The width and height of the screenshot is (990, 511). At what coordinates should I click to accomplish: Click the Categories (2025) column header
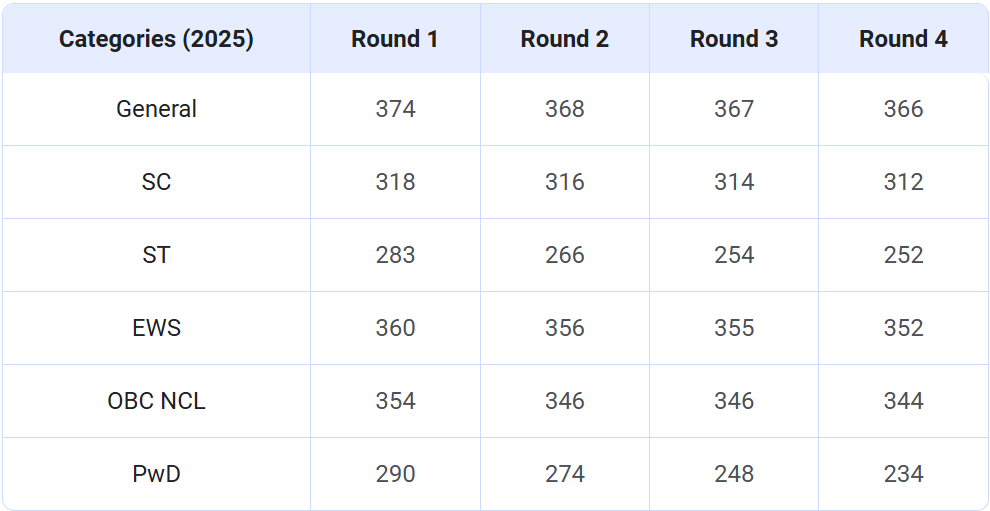point(156,39)
